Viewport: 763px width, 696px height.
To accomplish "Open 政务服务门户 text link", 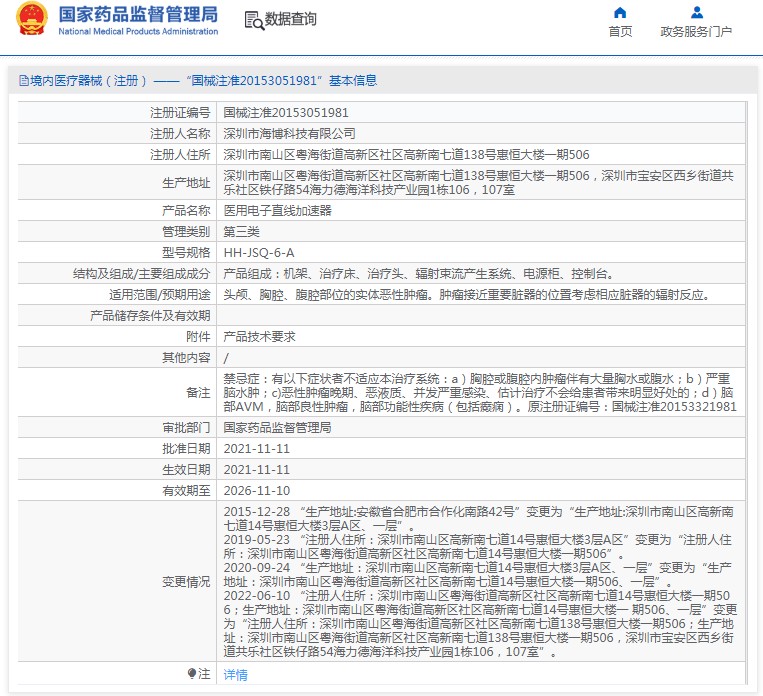I will pyautogui.click(x=696, y=32).
